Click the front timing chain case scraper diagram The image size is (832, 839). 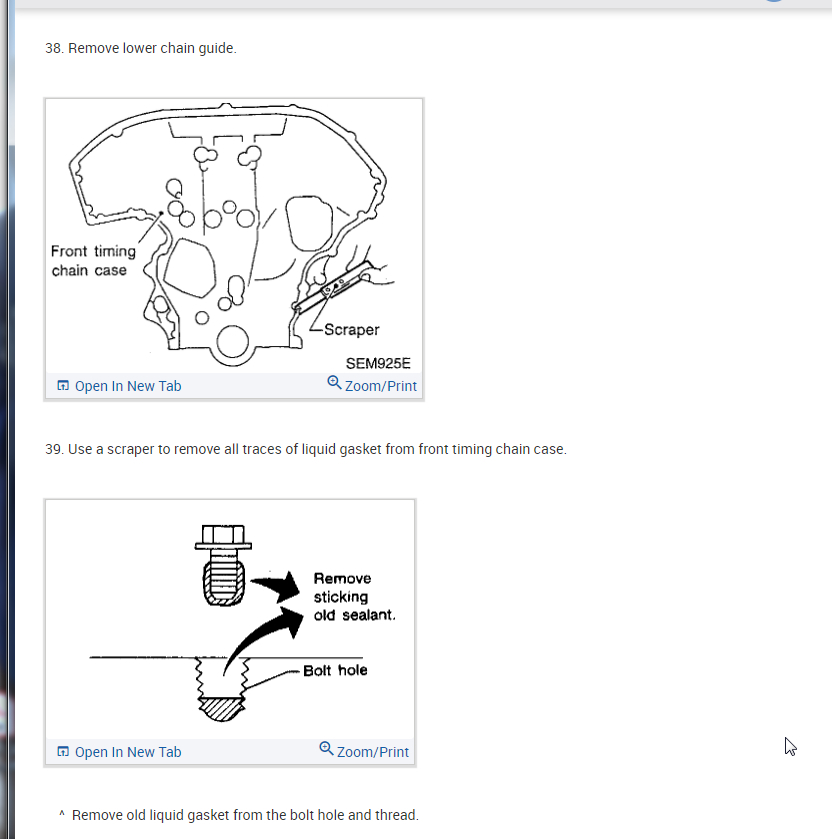point(234,236)
